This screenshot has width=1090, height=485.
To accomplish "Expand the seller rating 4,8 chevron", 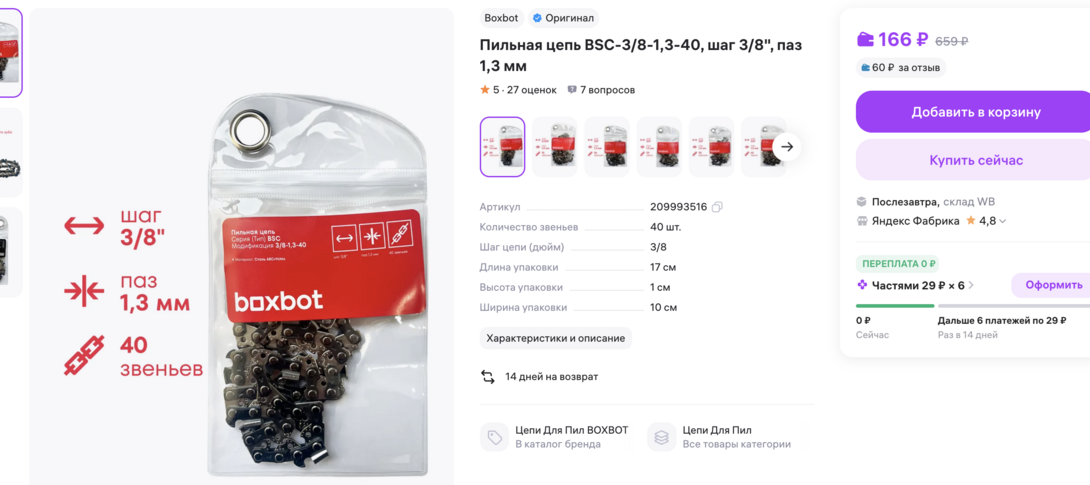I will 1002,221.
